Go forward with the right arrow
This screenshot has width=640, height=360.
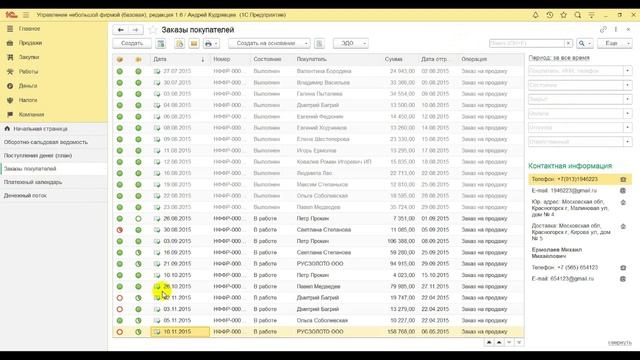click(136, 30)
